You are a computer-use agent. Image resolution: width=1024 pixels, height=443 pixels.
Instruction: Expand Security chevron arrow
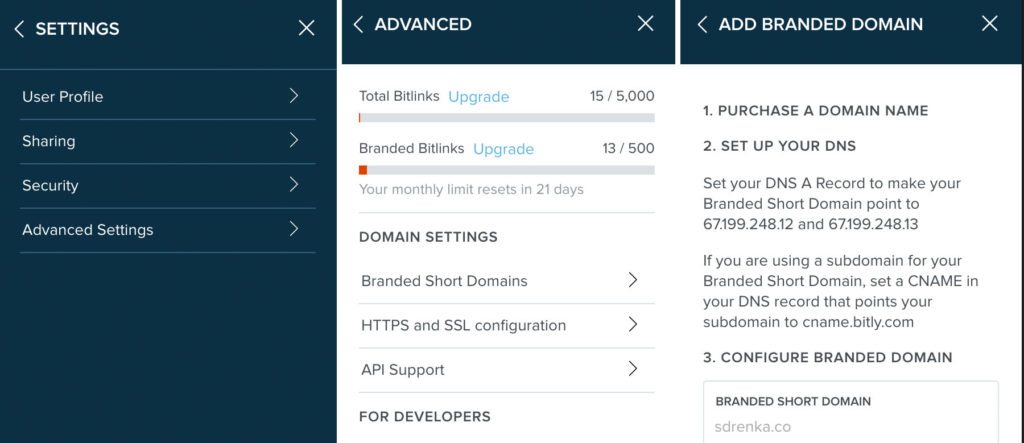click(x=293, y=185)
